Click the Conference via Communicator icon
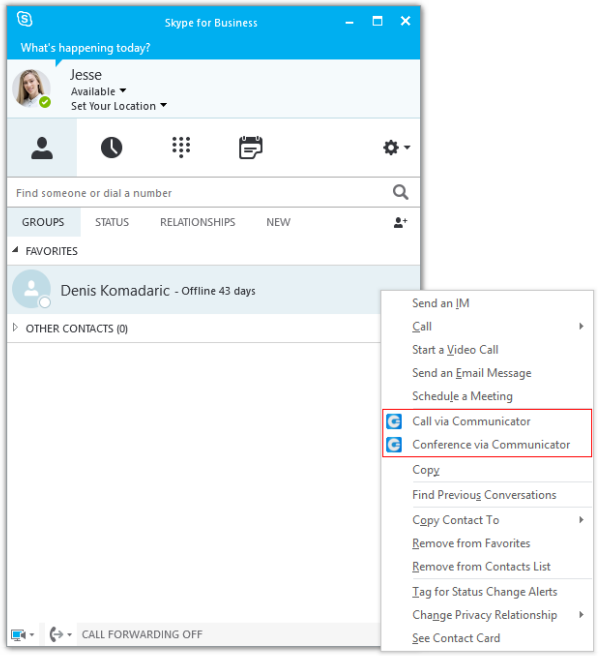Screen dimensions: 600x656 tap(394, 445)
